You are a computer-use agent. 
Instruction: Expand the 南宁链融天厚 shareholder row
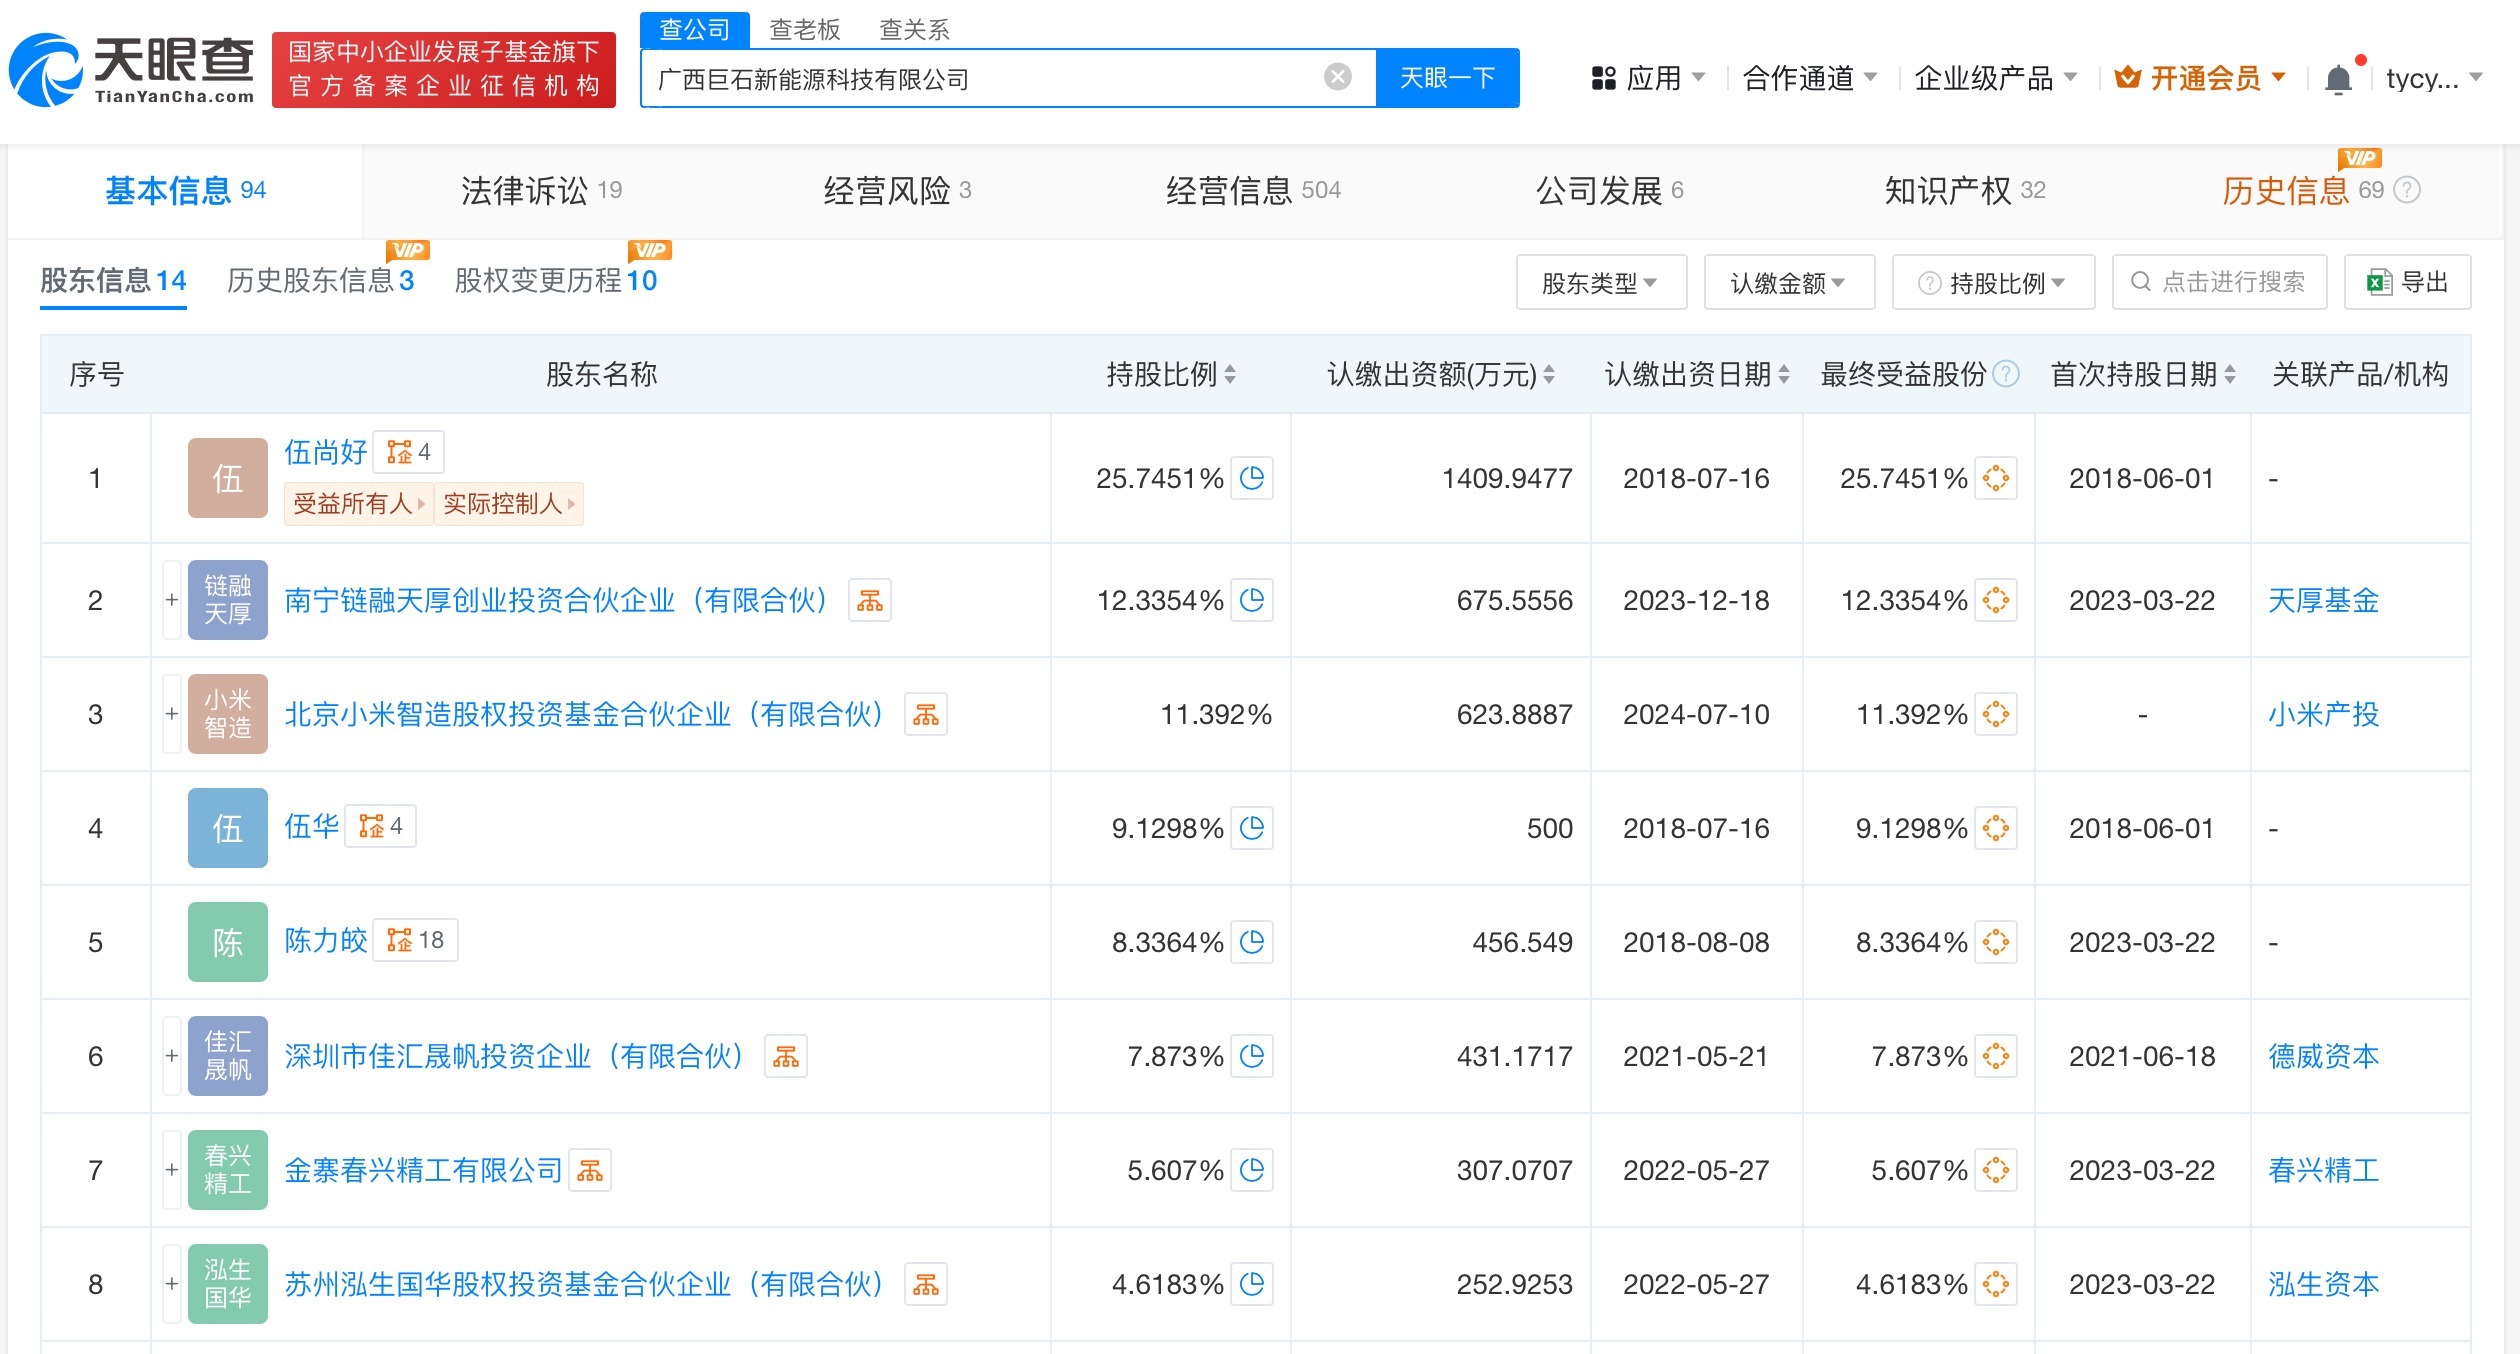pos(170,600)
